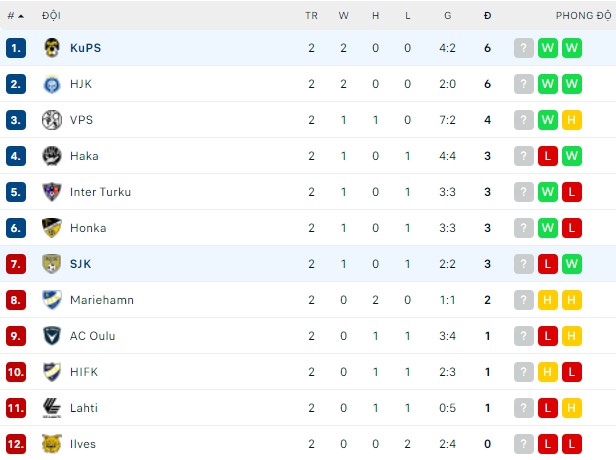Click the position 12 rank badge
Image resolution: width=616 pixels, height=460 pixels.
coord(15,444)
